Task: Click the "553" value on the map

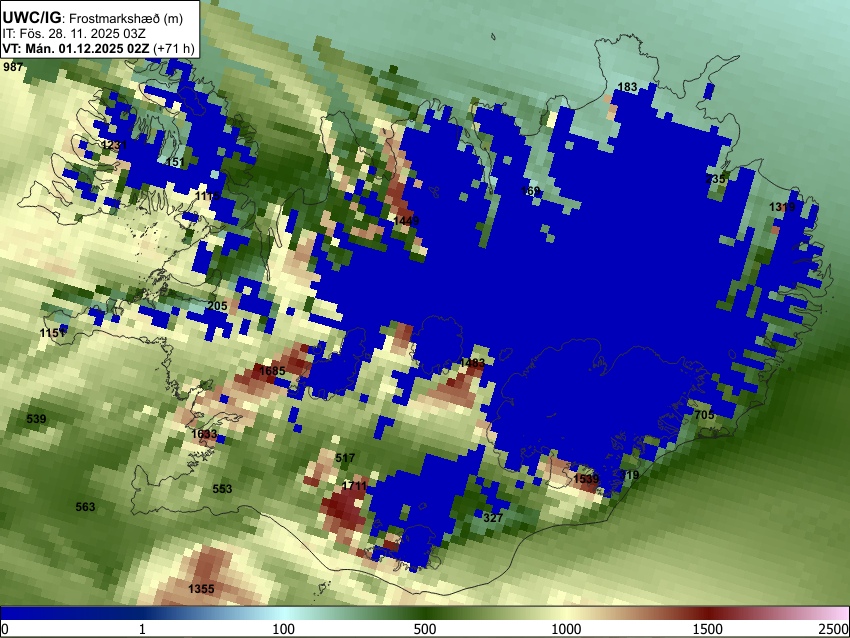Action: coord(222,489)
